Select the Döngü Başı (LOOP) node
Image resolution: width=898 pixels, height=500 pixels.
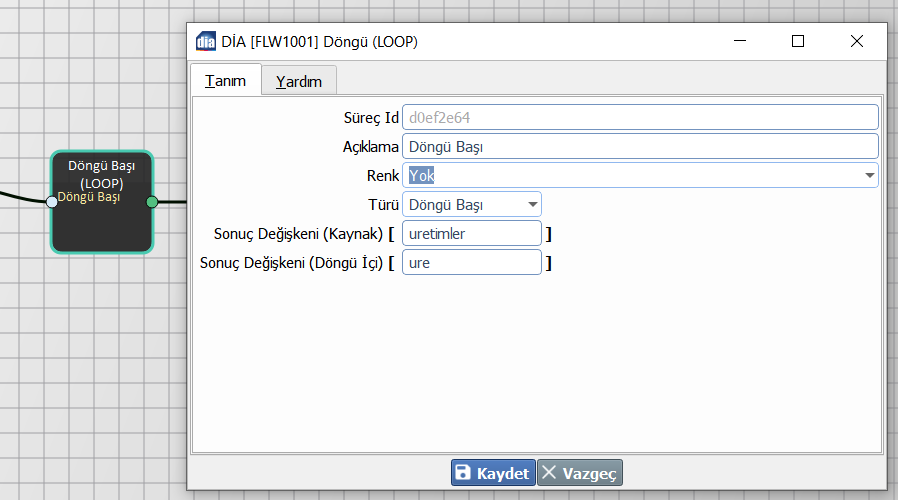101,225
